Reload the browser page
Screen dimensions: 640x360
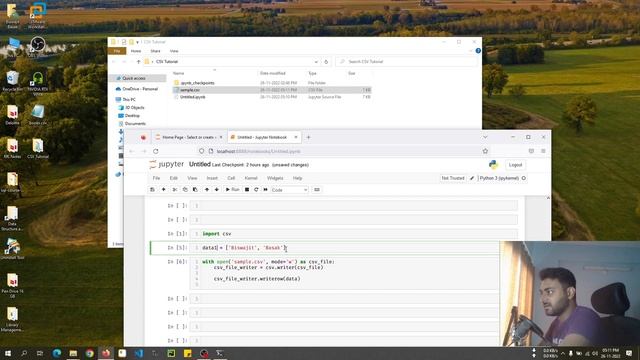click(156, 151)
